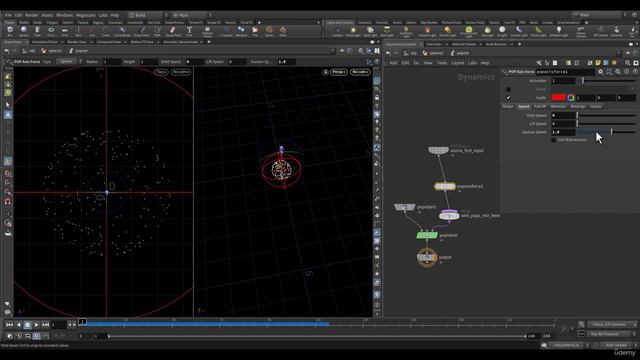The image size is (640, 360).
Task: Open the Top viewport view dropdown
Action: click(162, 72)
